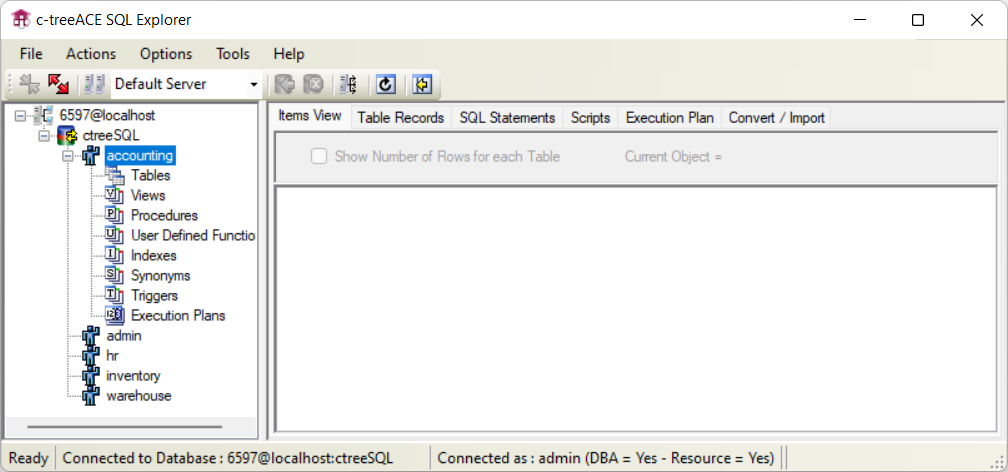Click the warehouse user icon
The width and height of the screenshot is (1008, 472).
click(91, 395)
